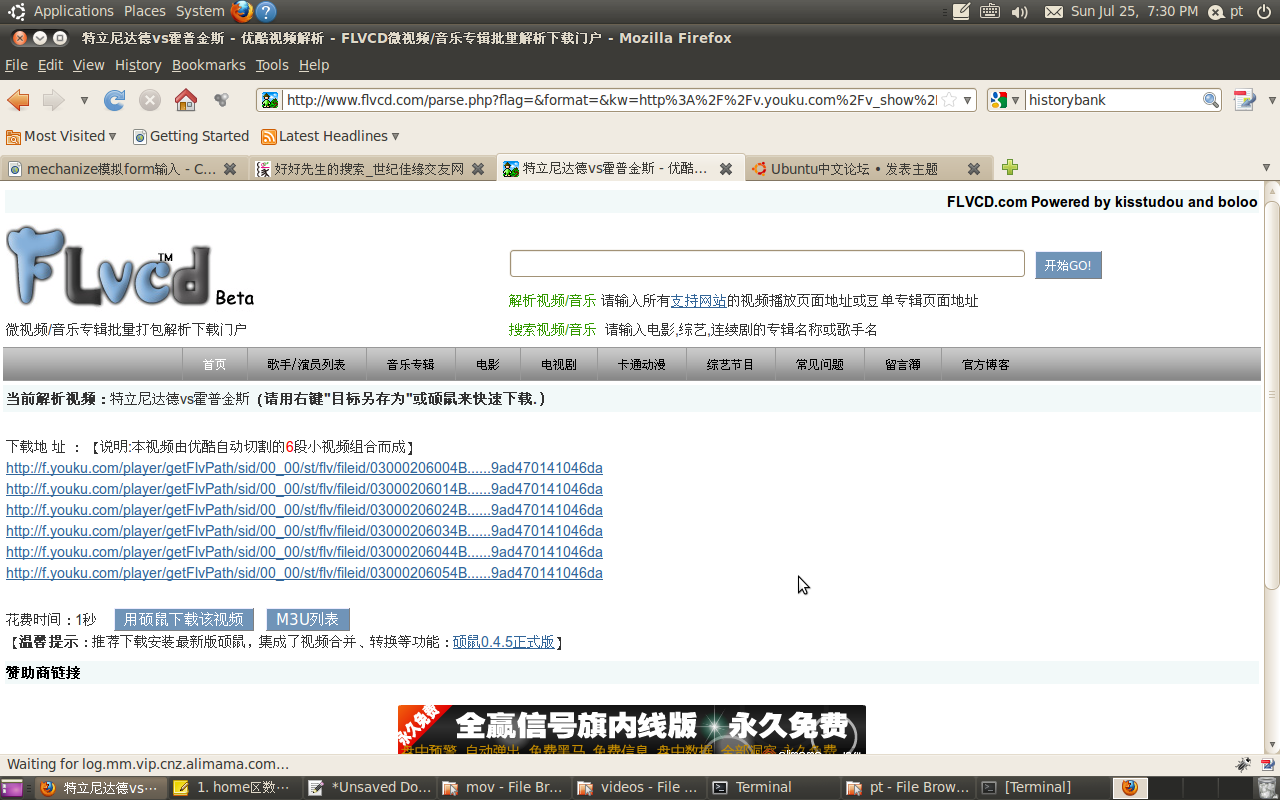Switch to the 好好先生的搜索 tab
This screenshot has width=1280, height=800.
(360, 169)
